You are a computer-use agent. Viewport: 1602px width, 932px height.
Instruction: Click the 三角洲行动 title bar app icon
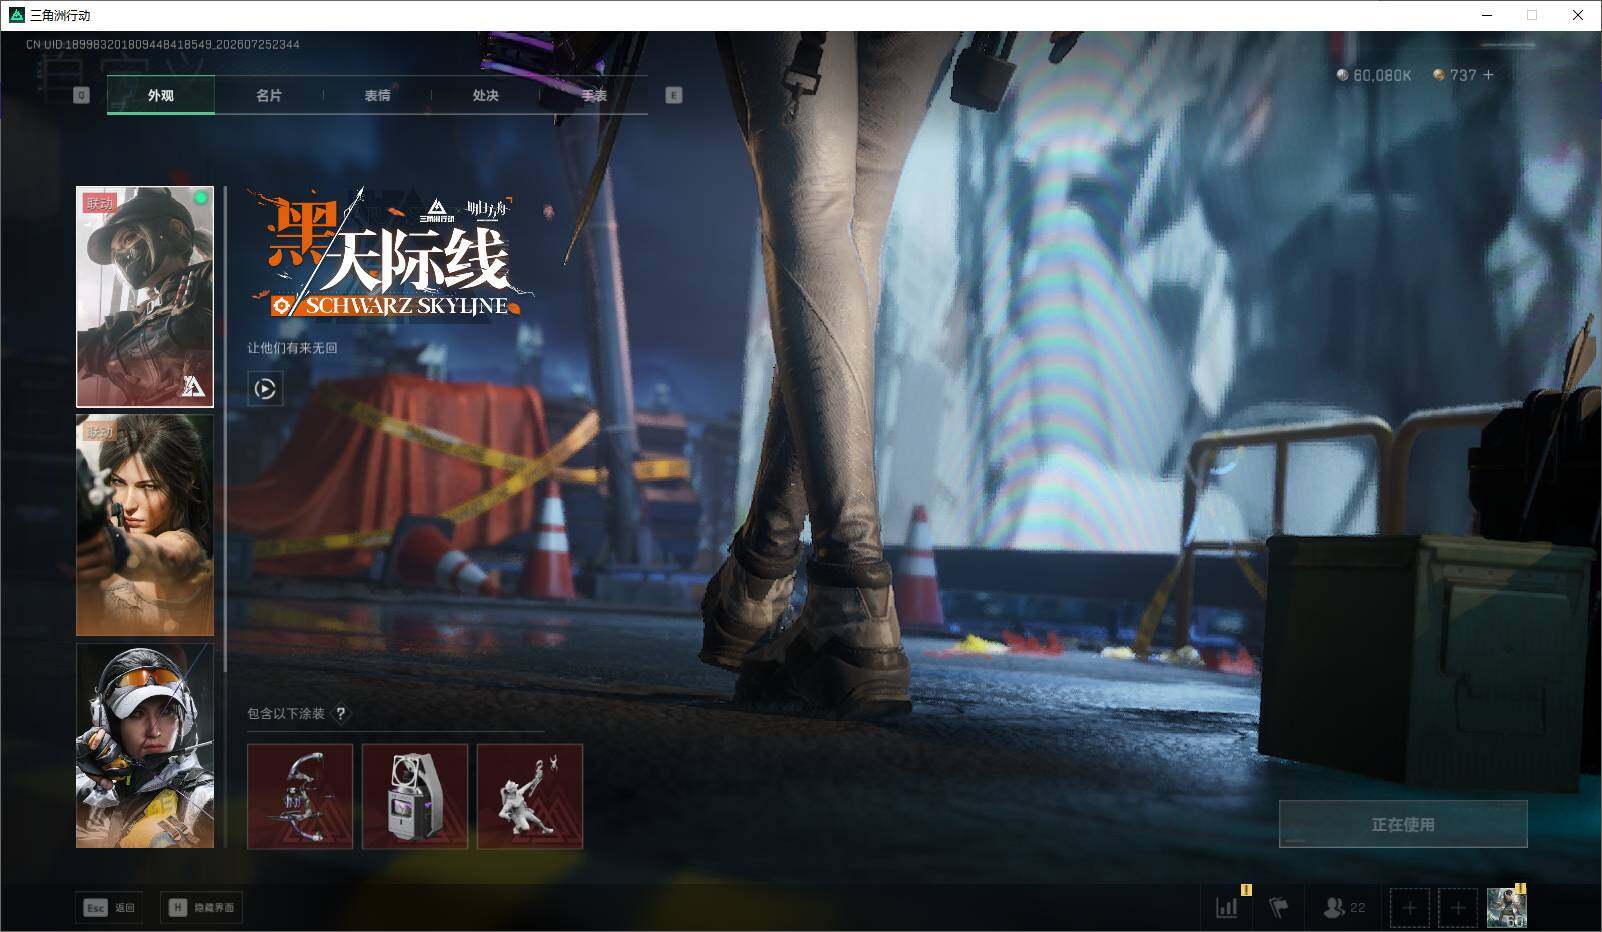coord(17,15)
